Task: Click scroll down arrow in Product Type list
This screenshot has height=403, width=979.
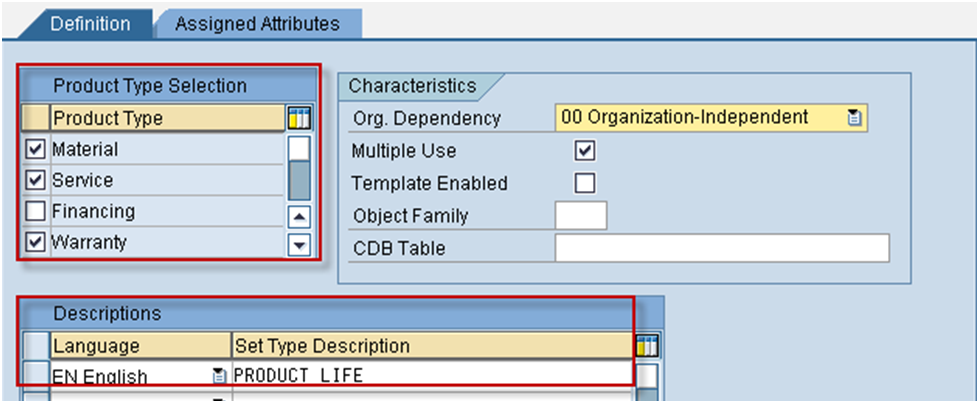Action: (299, 245)
